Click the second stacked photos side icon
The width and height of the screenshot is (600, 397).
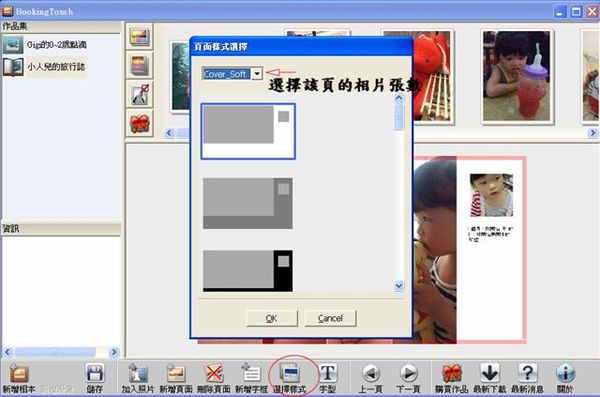pyautogui.click(x=139, y=65)
